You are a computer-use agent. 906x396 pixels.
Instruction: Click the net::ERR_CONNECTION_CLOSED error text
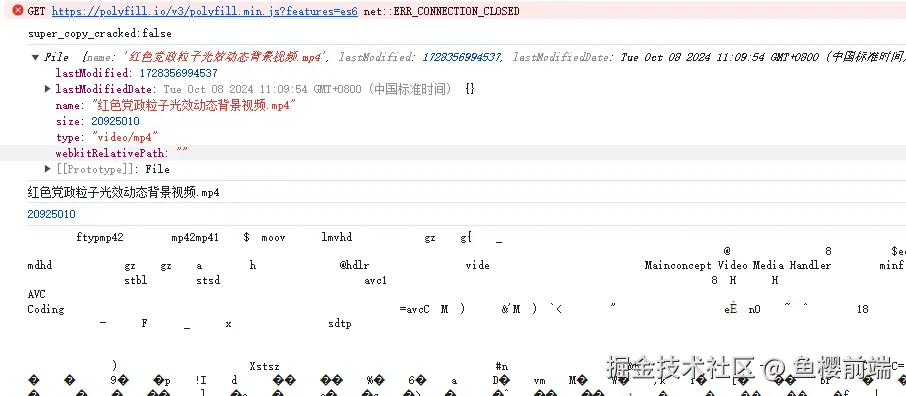point(441,11)
